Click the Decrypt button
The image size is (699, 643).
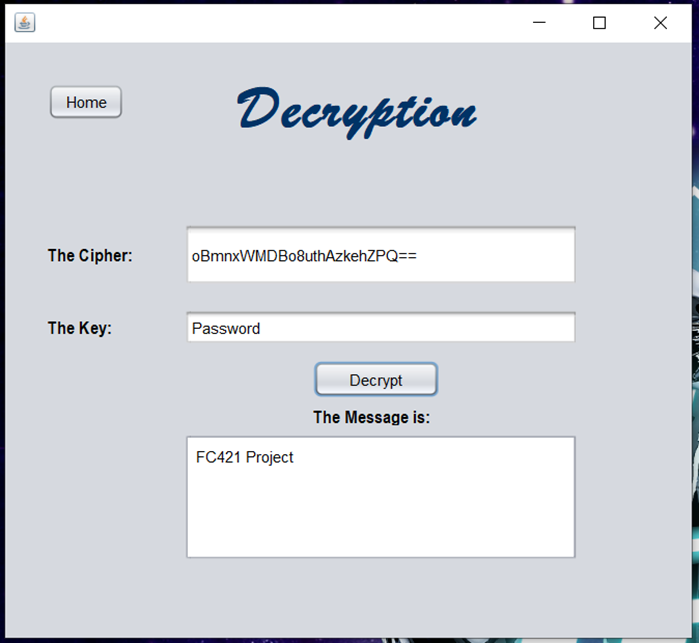(x=376, y=379)
